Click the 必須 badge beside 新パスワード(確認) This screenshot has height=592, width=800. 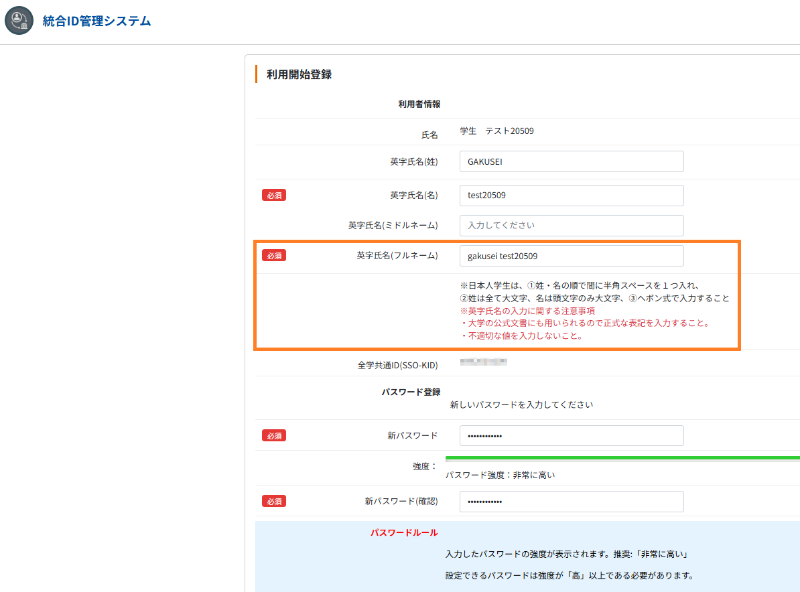pos(274,501)
